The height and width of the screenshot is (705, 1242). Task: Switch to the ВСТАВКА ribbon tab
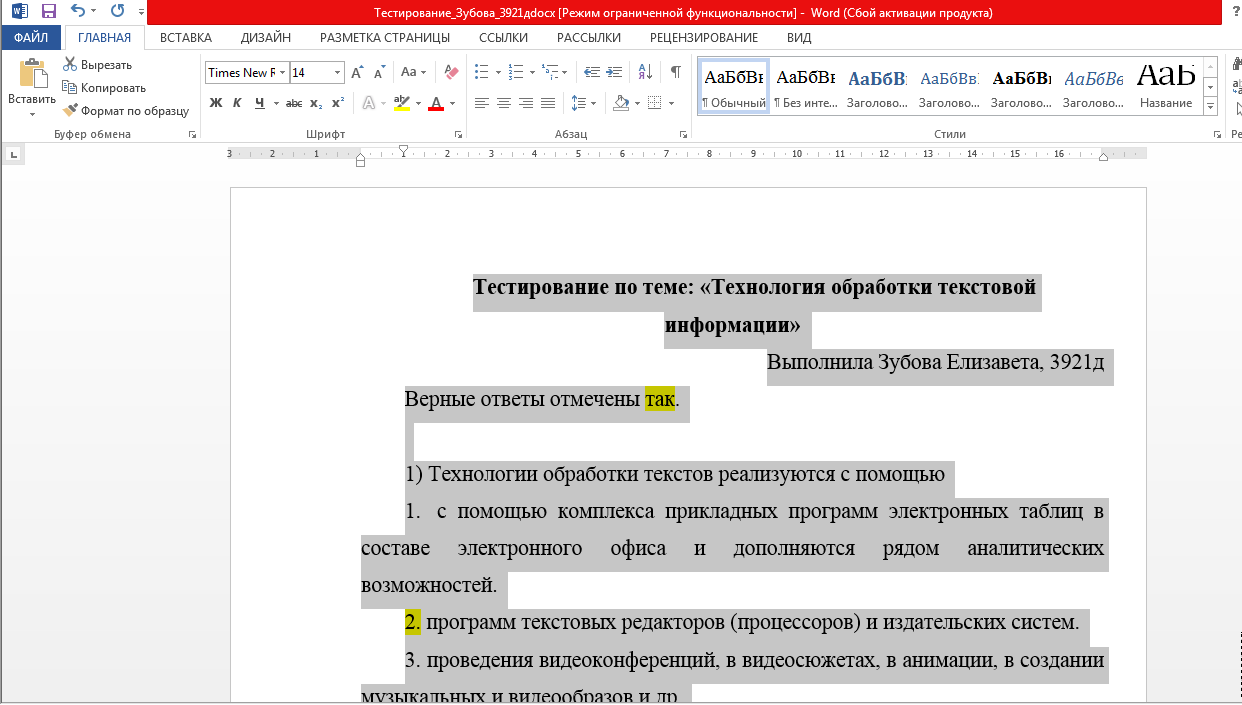[x=185, y=38]
